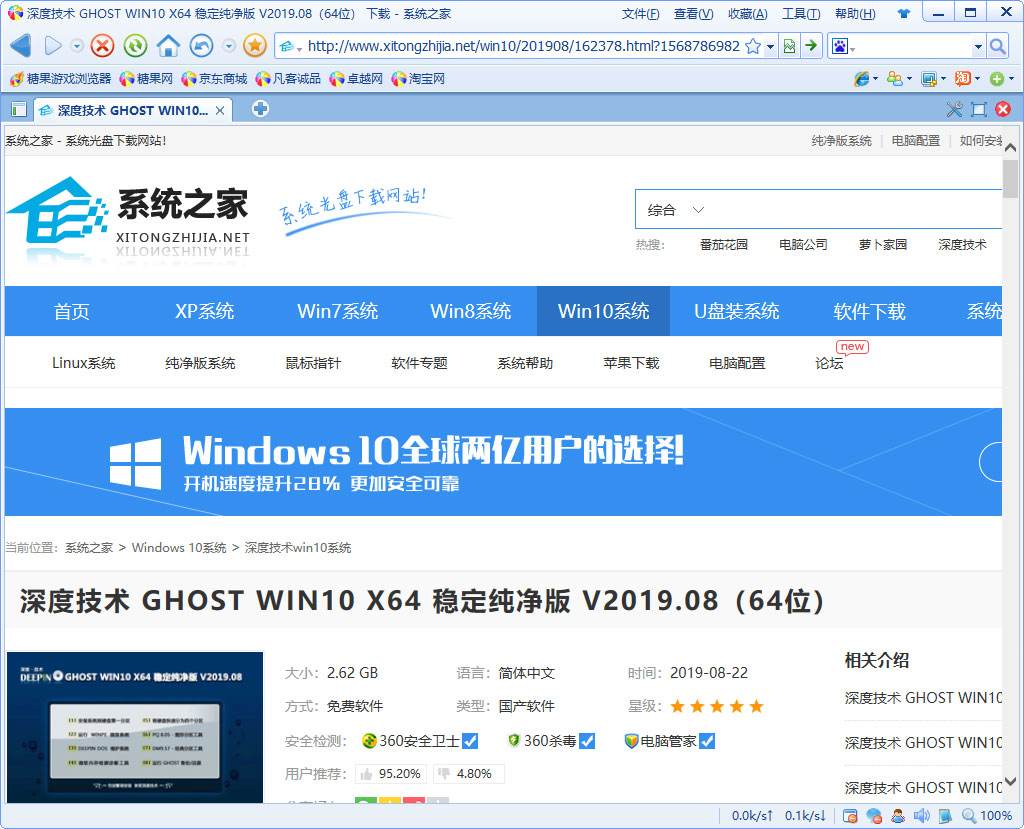Image resolution: width=1024 pixels, height=829 pixels.
Task: Click the chat-bubble ad block status icon
Action: coord(874,815)
